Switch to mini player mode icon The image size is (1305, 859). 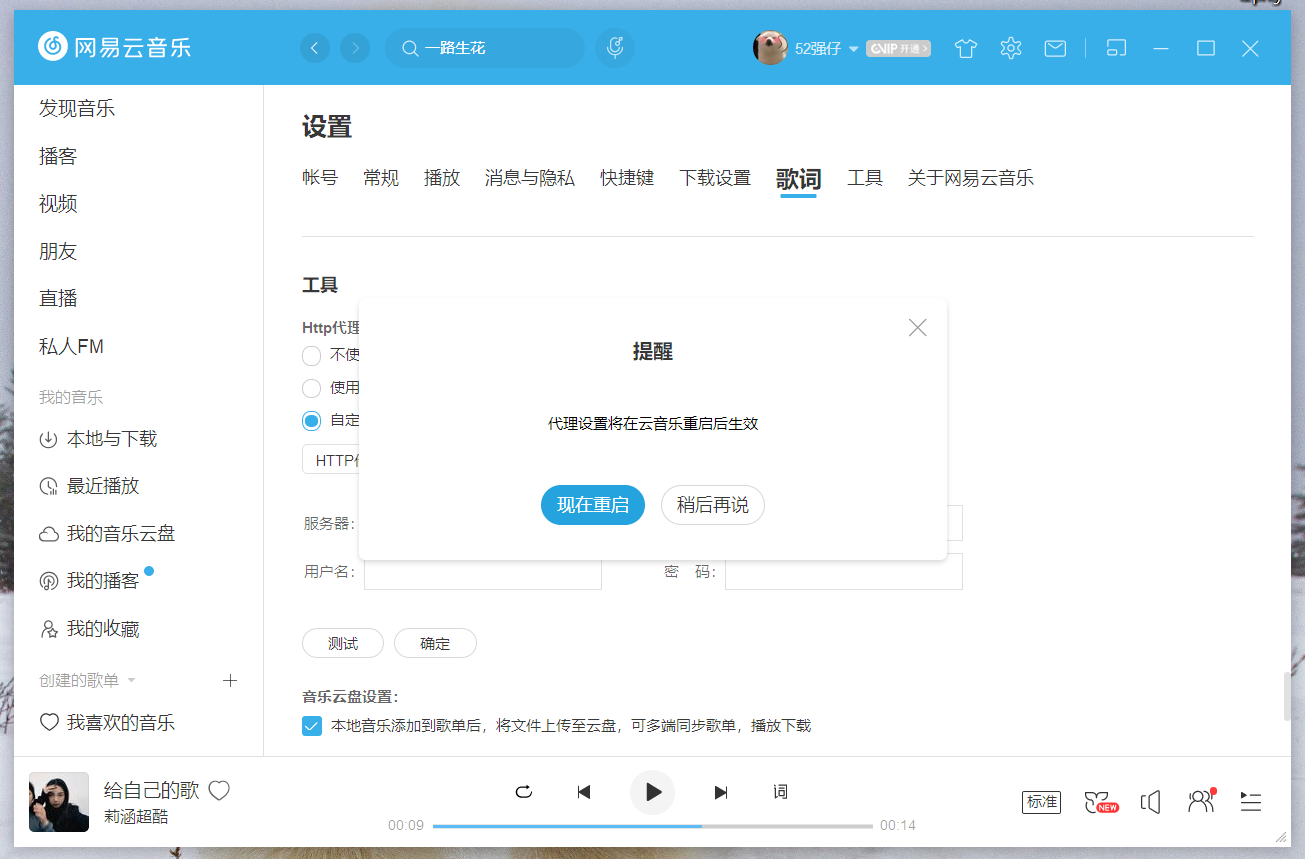tap(1116, 48)
